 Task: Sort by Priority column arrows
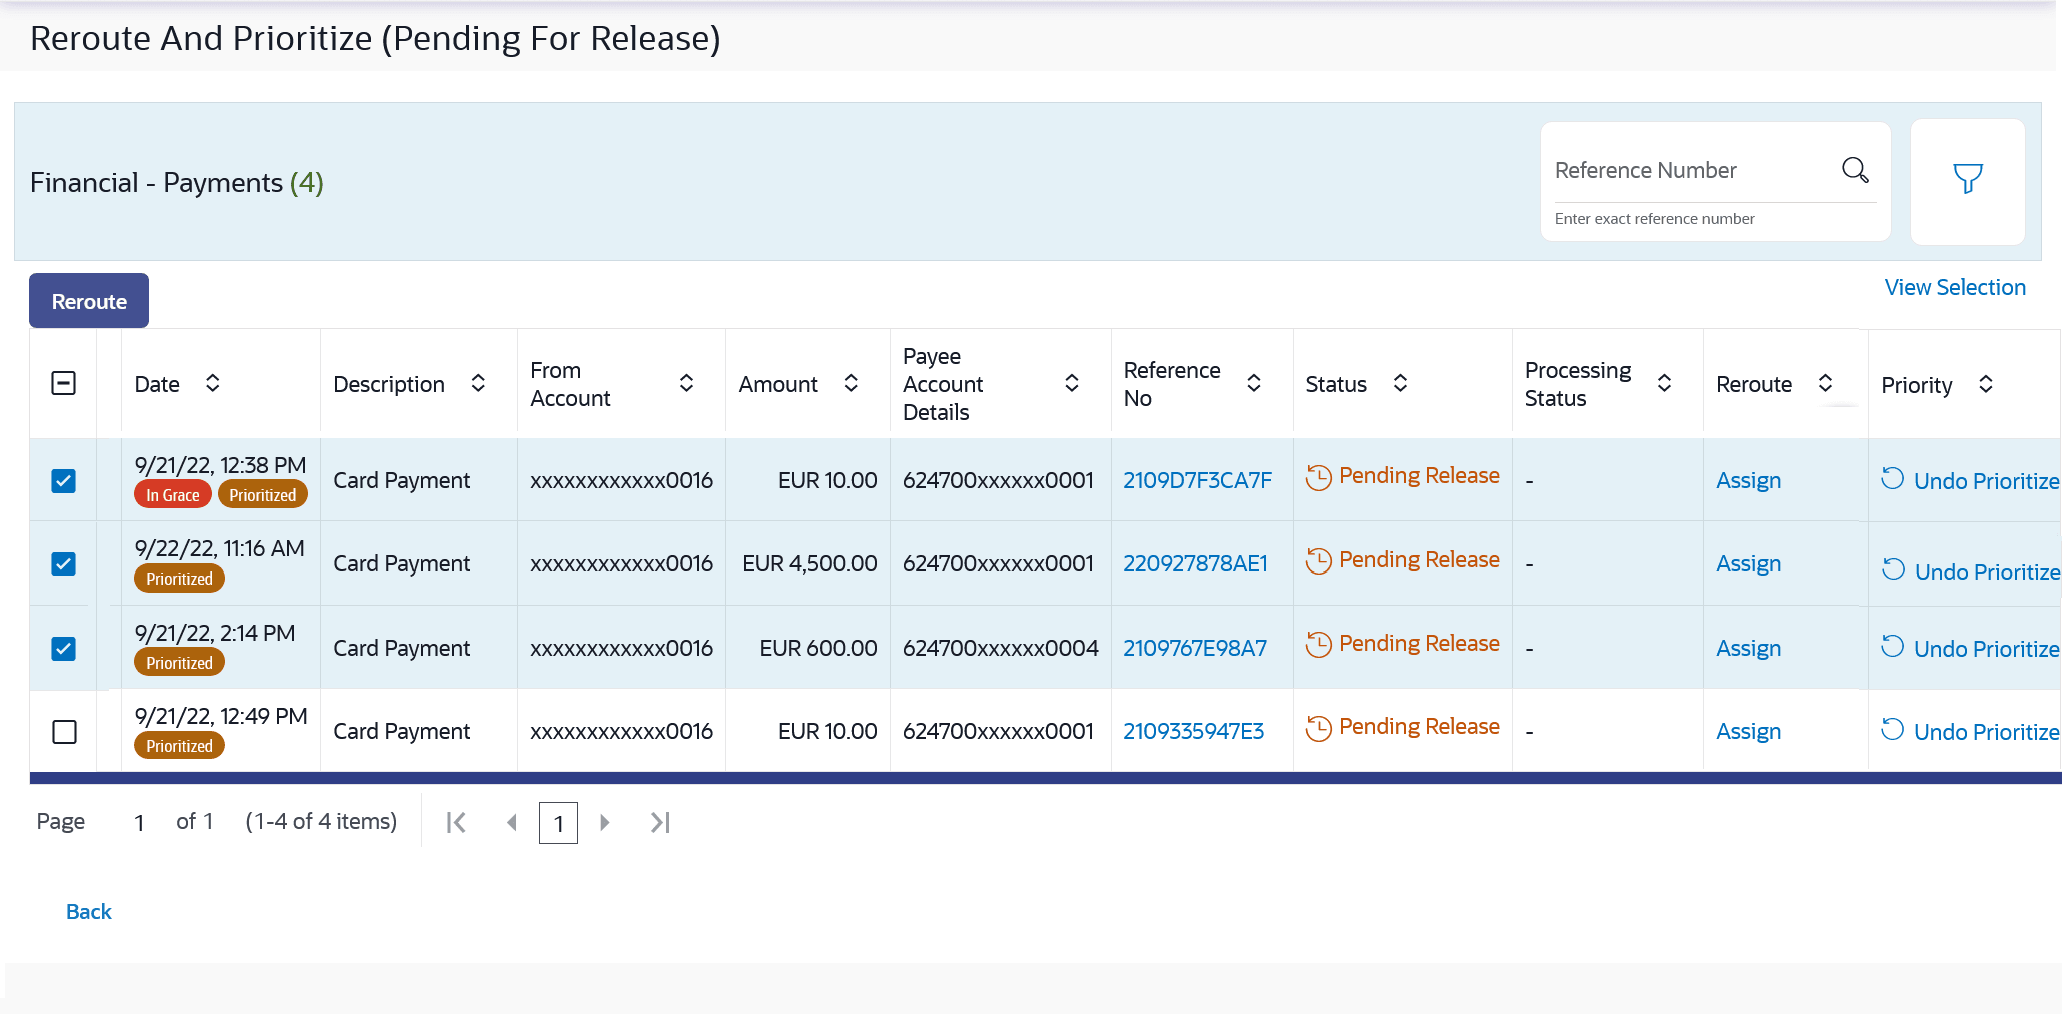1986,384
